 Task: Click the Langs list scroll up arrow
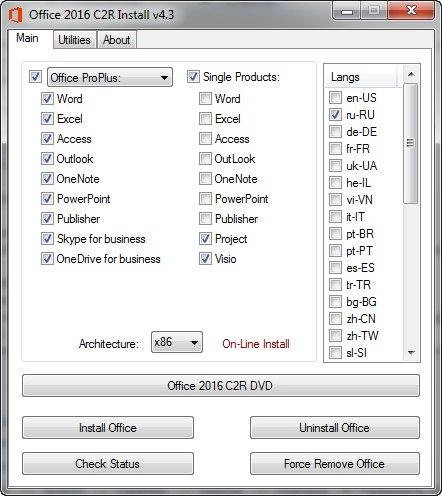(411, 74)
